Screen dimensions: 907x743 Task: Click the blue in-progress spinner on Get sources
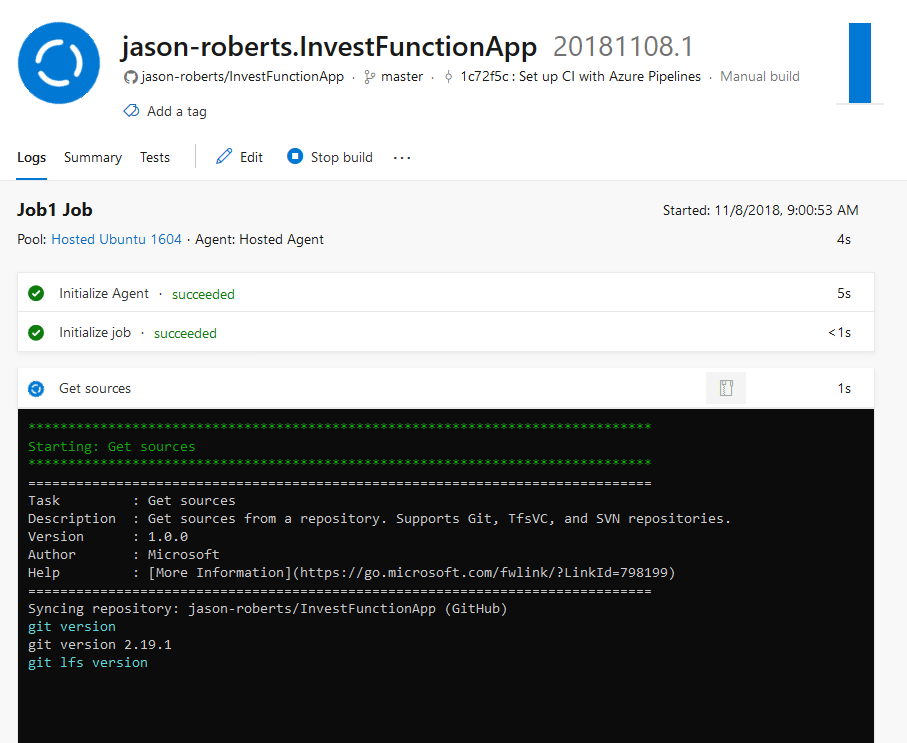point(37,388)
